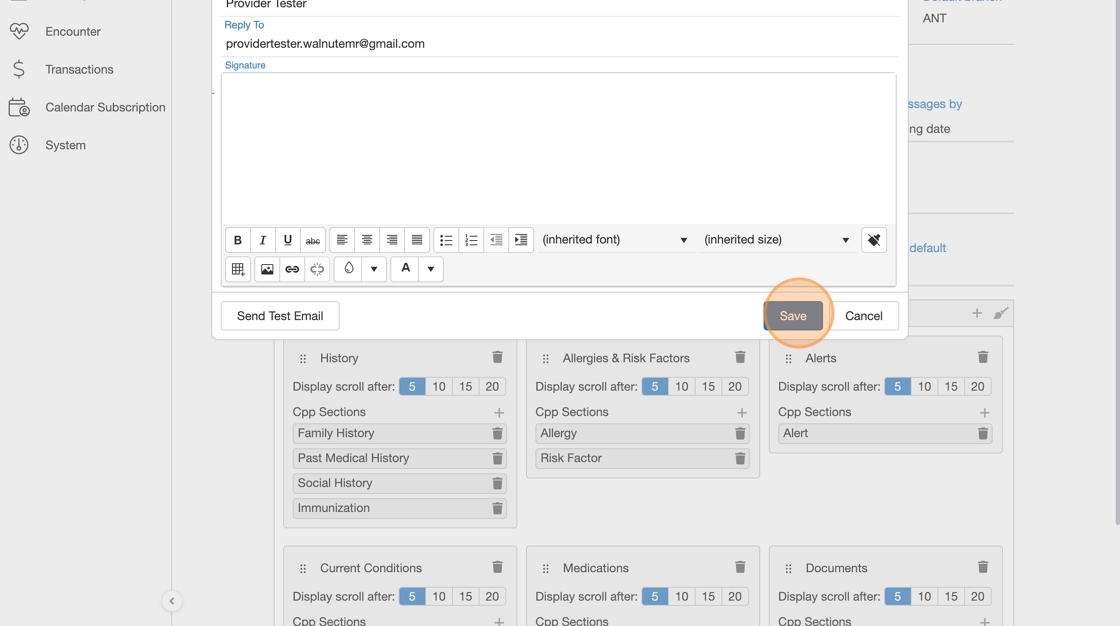
Task: Insert a bulleted list in signature
Action: [446, 240]
